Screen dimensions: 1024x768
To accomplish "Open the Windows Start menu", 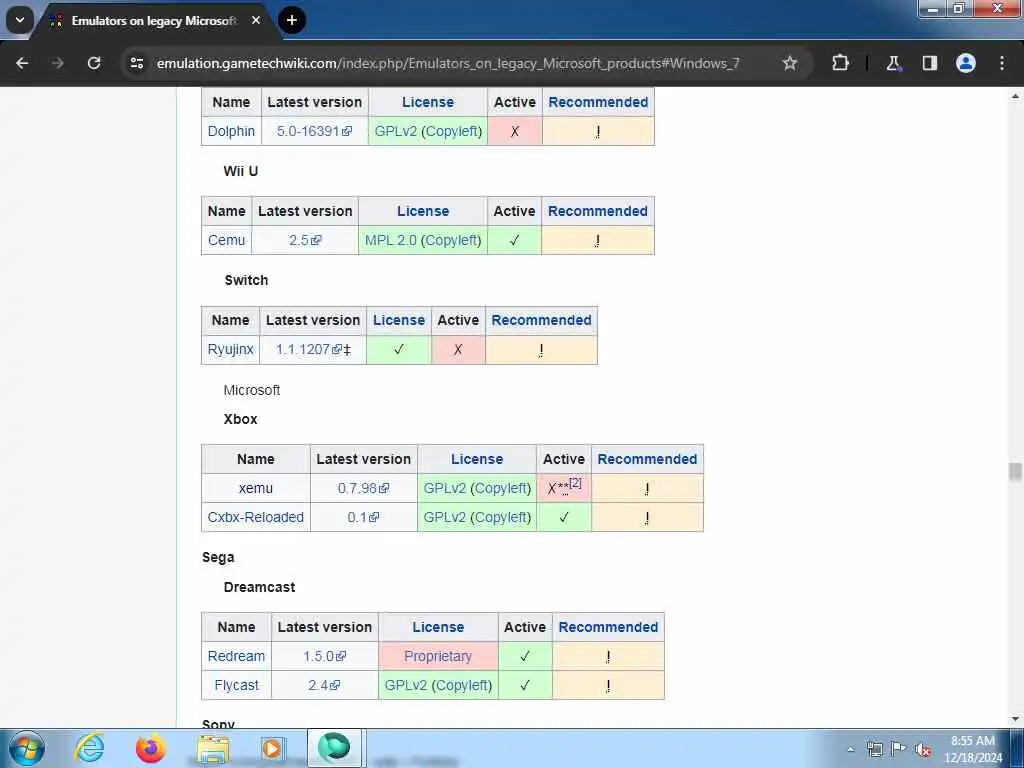I will [x=27, y=748].
